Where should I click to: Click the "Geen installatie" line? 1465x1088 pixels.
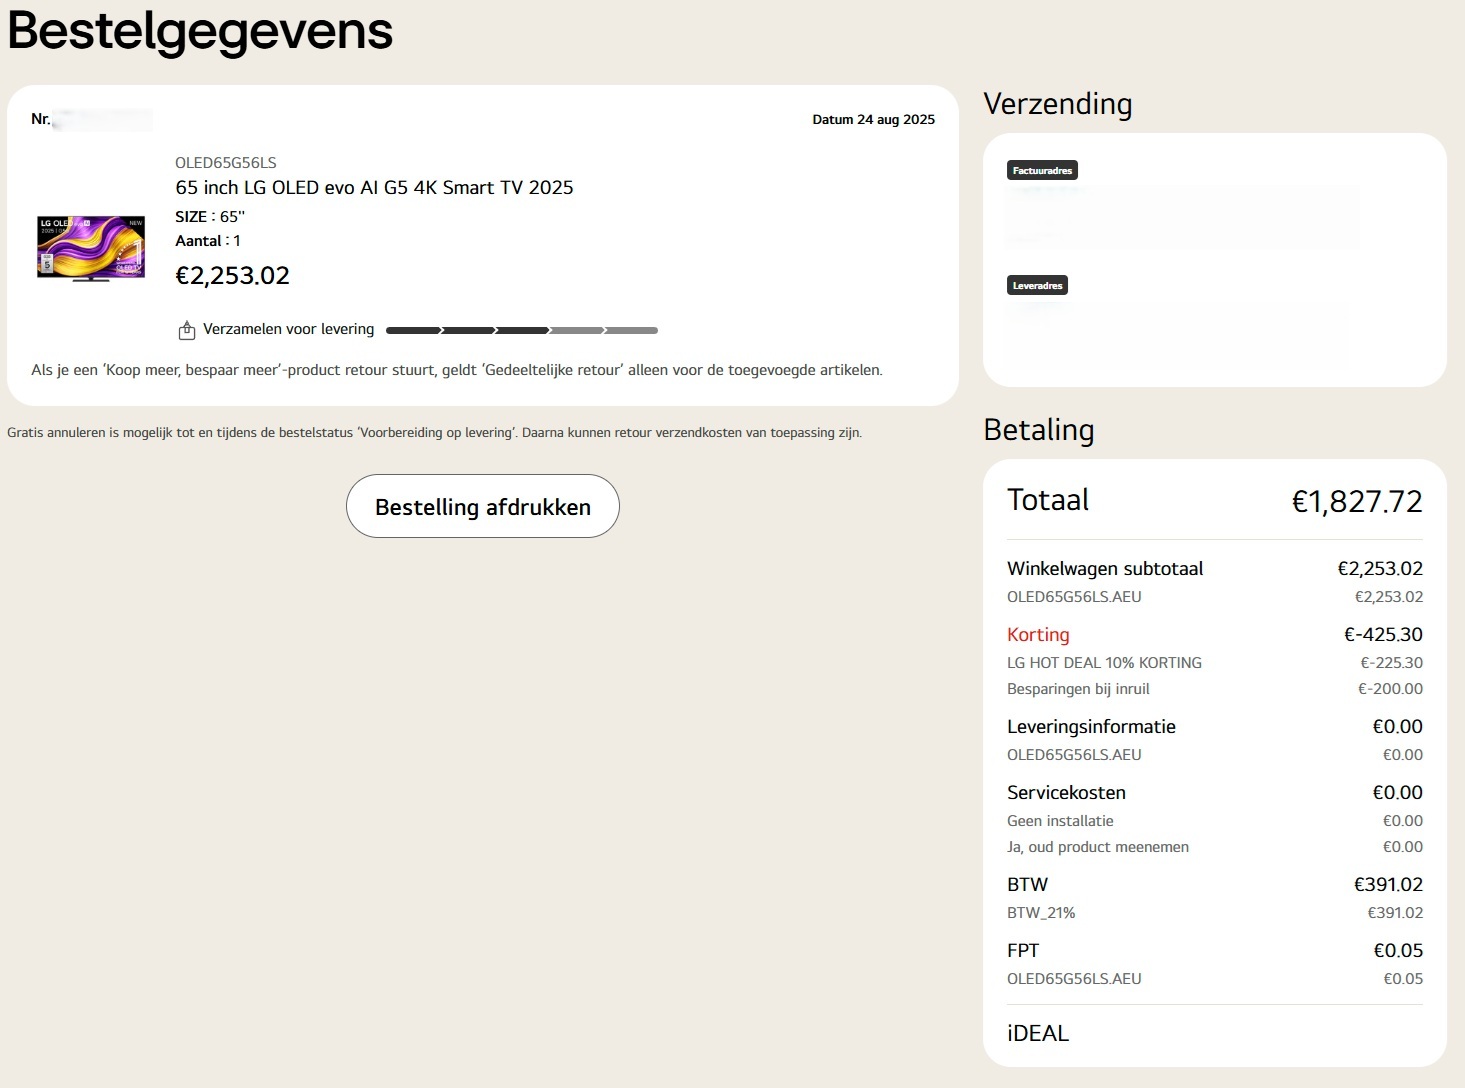1060,820
